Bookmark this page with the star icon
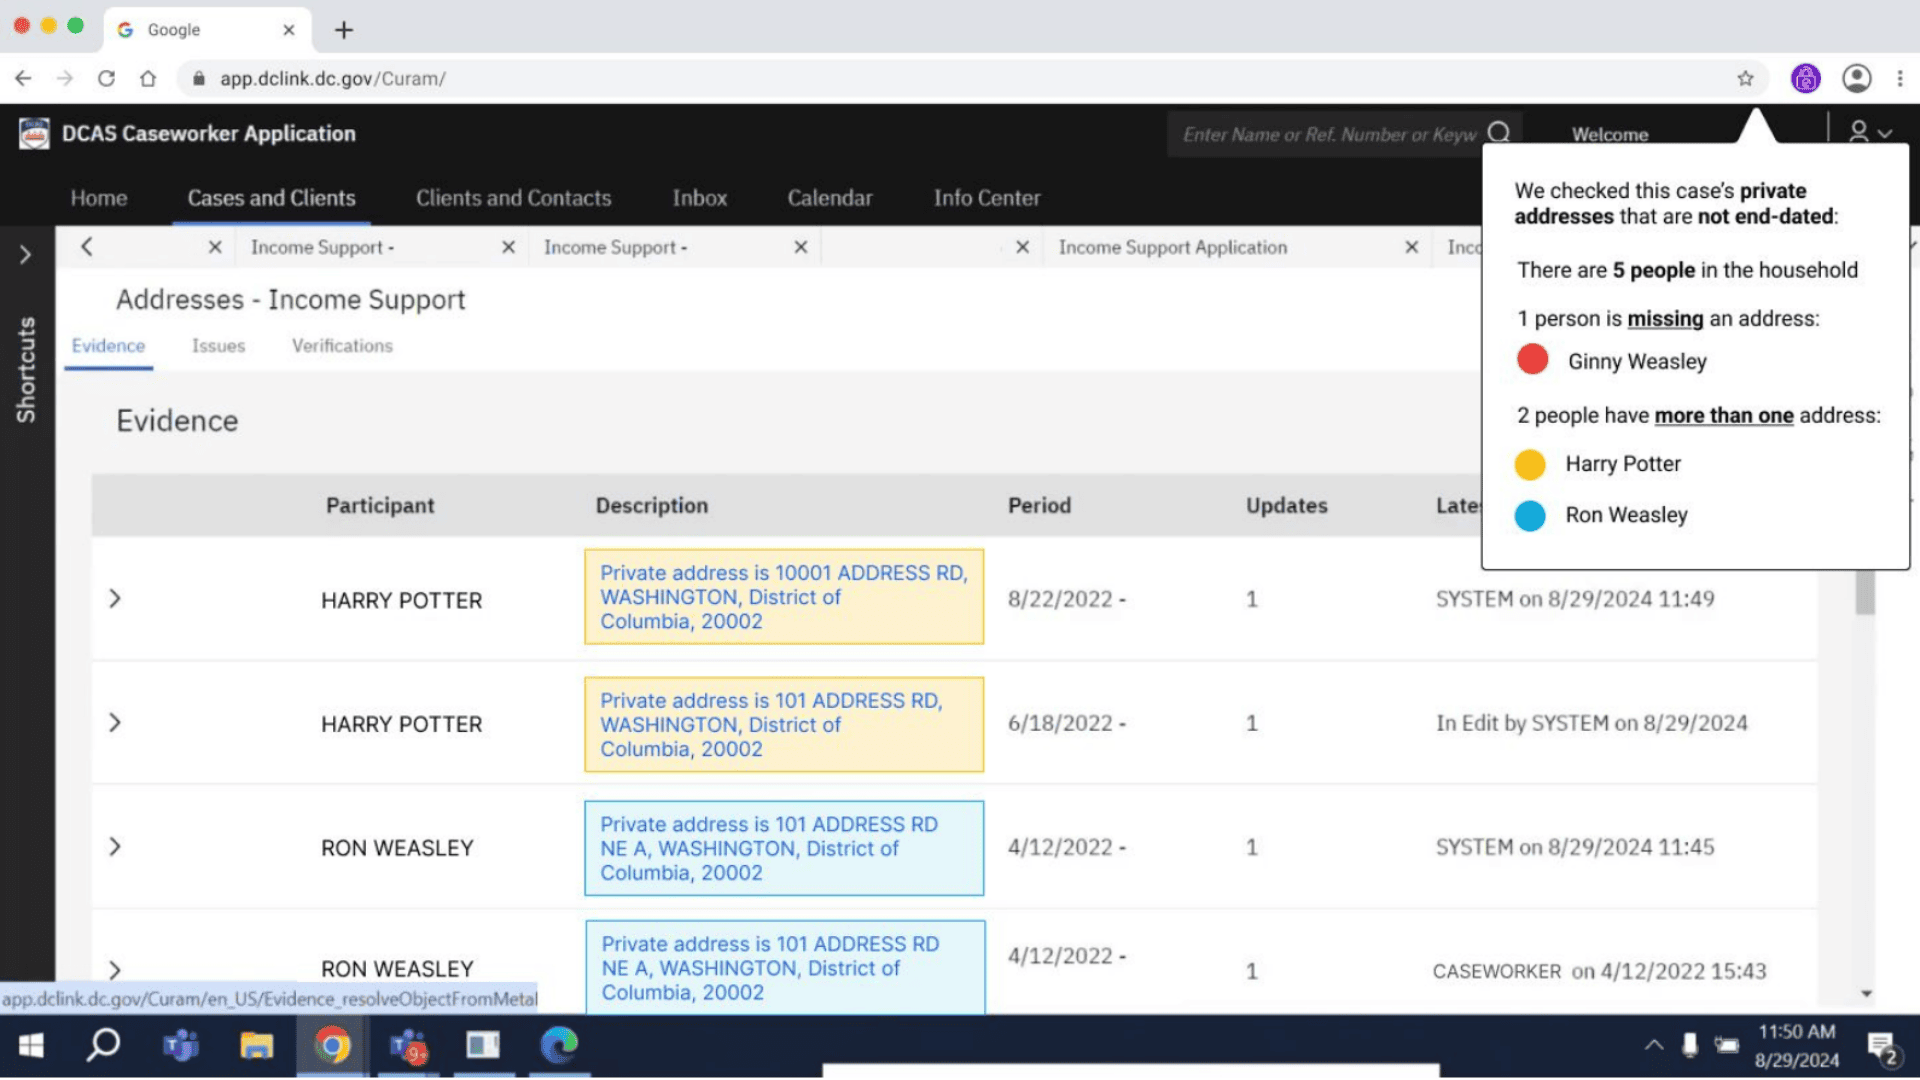The width and height of the screenshot is (1920, 1080). click(x=1745, y=78)
